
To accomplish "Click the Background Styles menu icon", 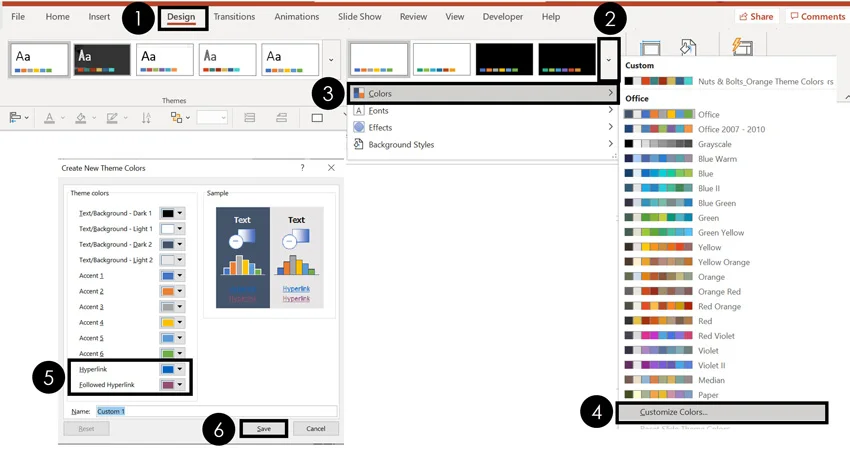I will coord(358,144).
